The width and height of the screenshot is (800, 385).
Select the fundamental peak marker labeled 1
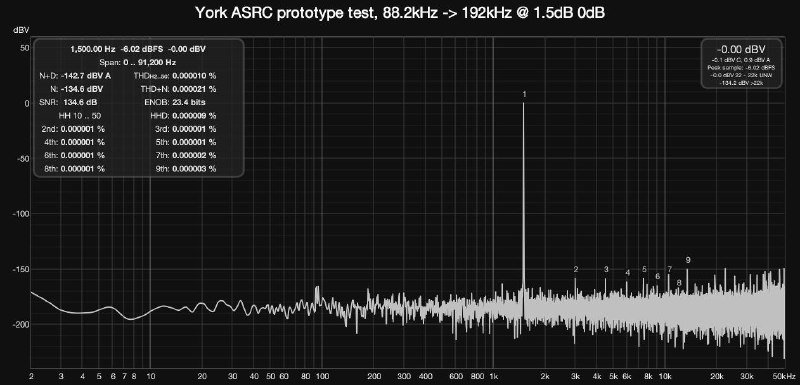click(x=524, y=94)
